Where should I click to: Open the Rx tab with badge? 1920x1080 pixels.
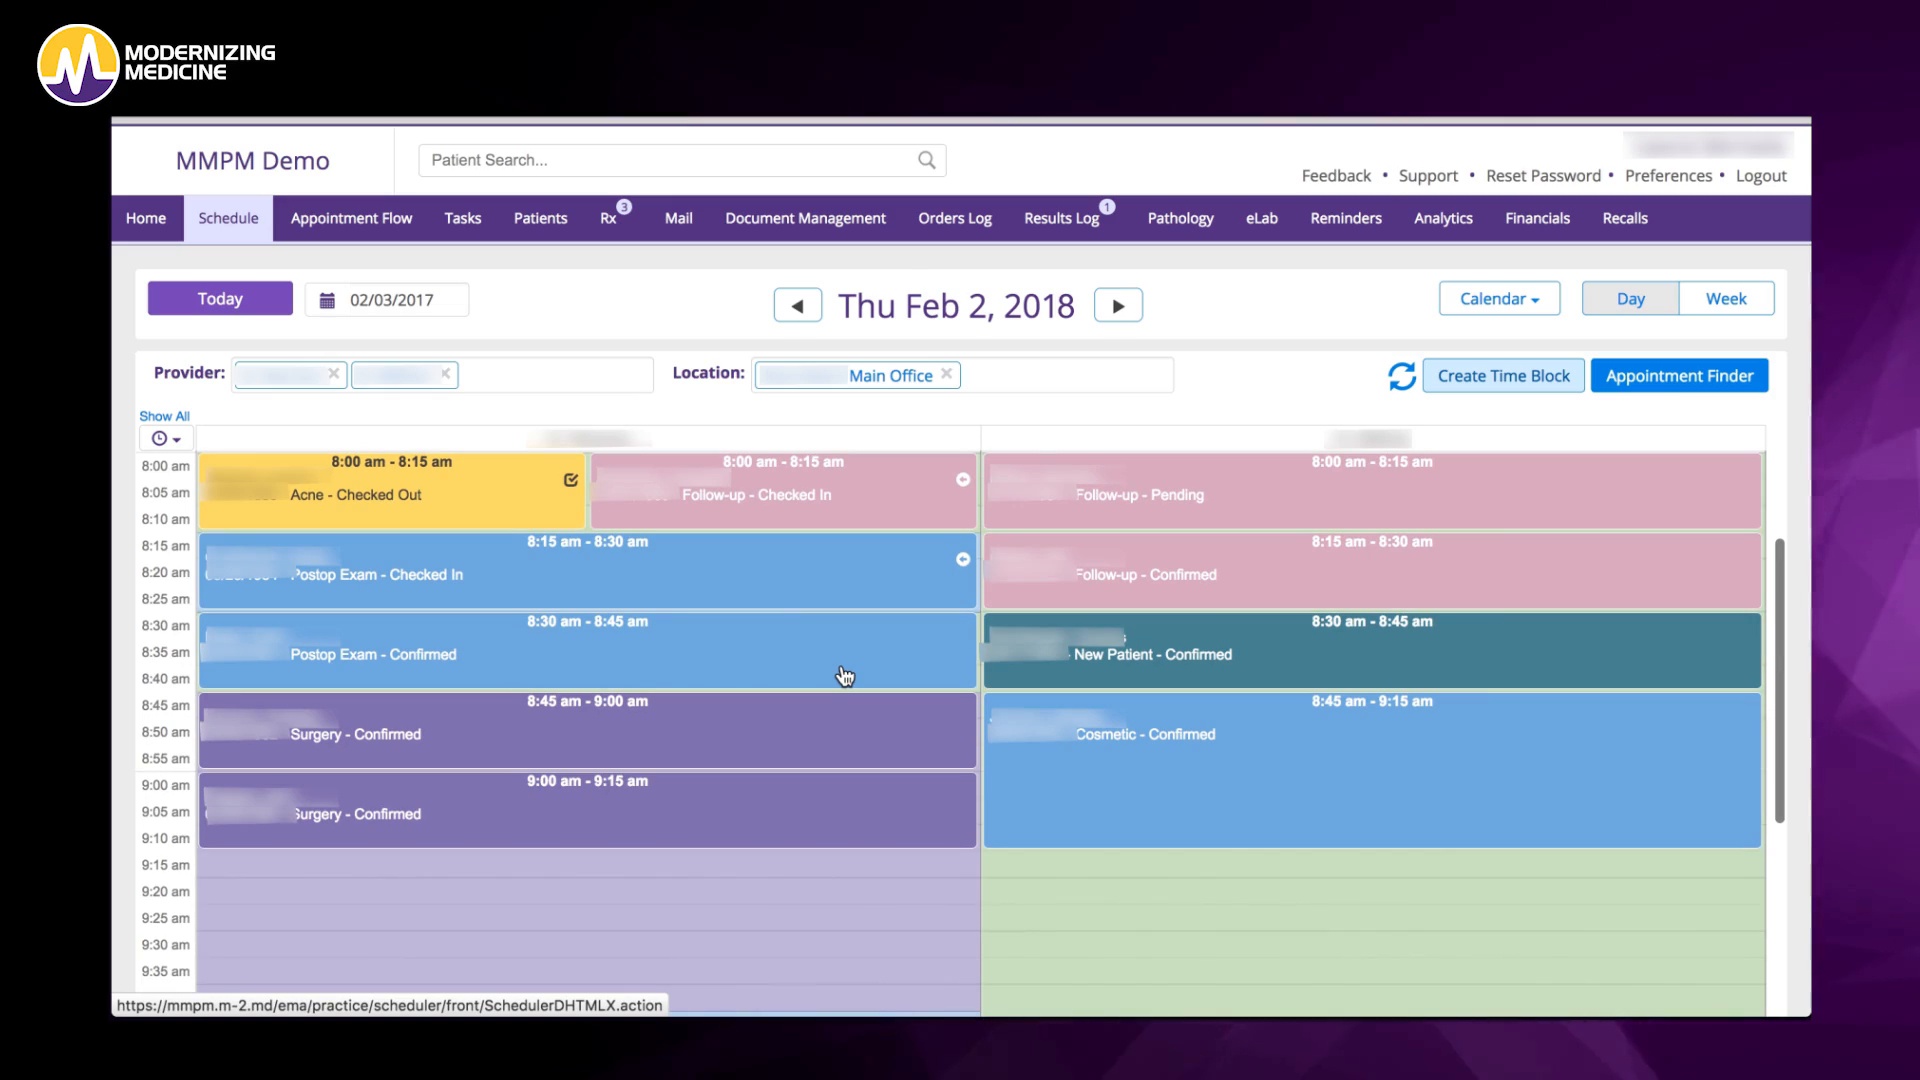[609, 218]
